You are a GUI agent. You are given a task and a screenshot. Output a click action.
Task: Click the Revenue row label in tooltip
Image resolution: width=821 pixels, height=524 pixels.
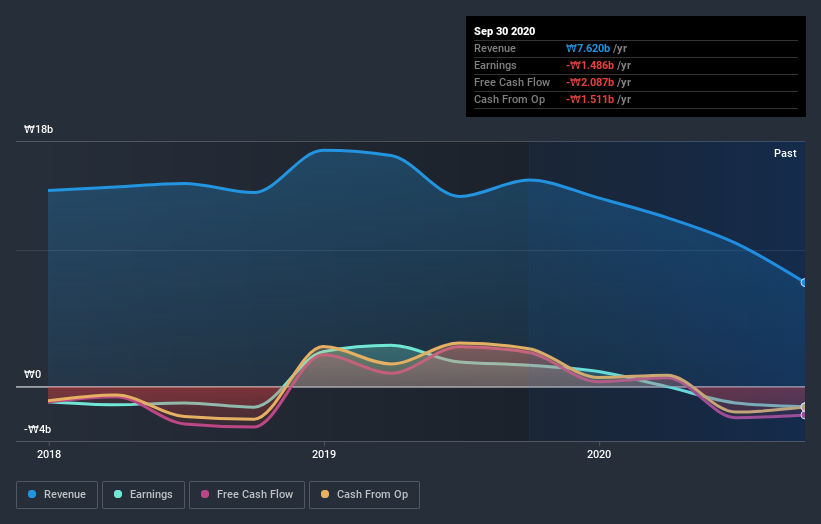pos(495,48)
